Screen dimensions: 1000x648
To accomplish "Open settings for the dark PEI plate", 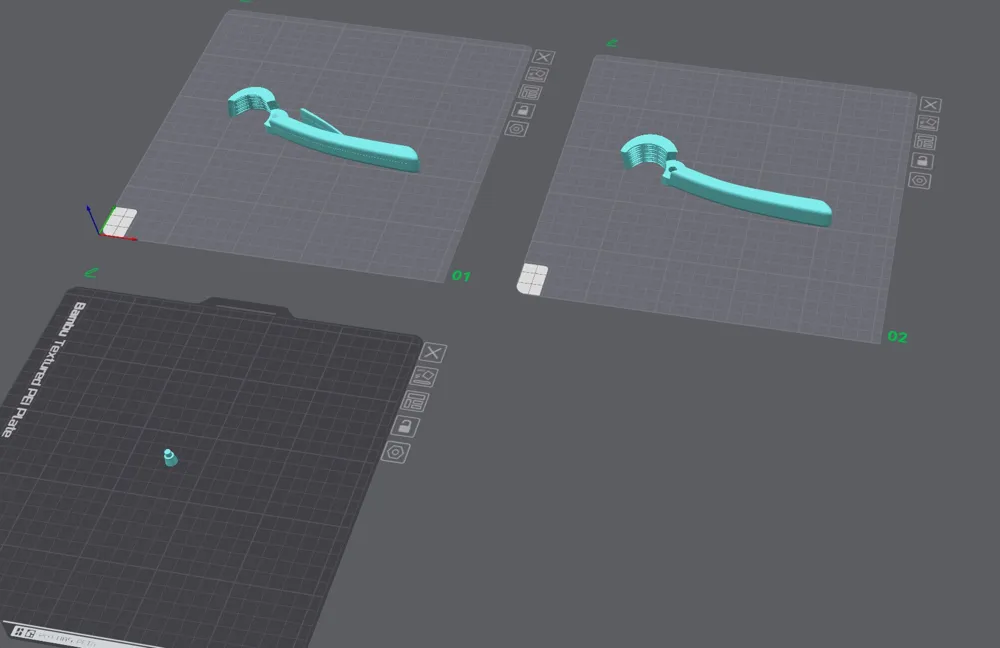I will point(396,453).
